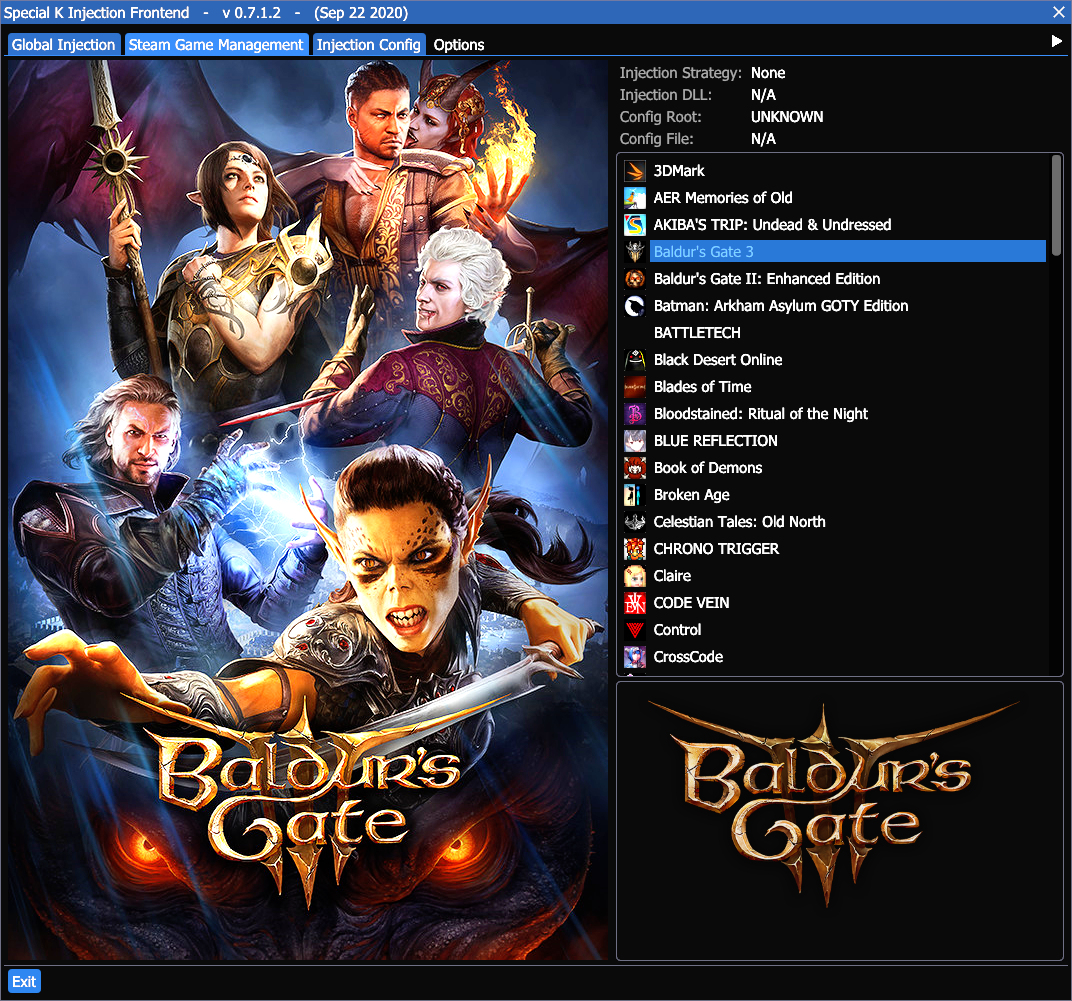Expand tabs with the right arrow
1072x1001 pixels.
coord(1056,42)
